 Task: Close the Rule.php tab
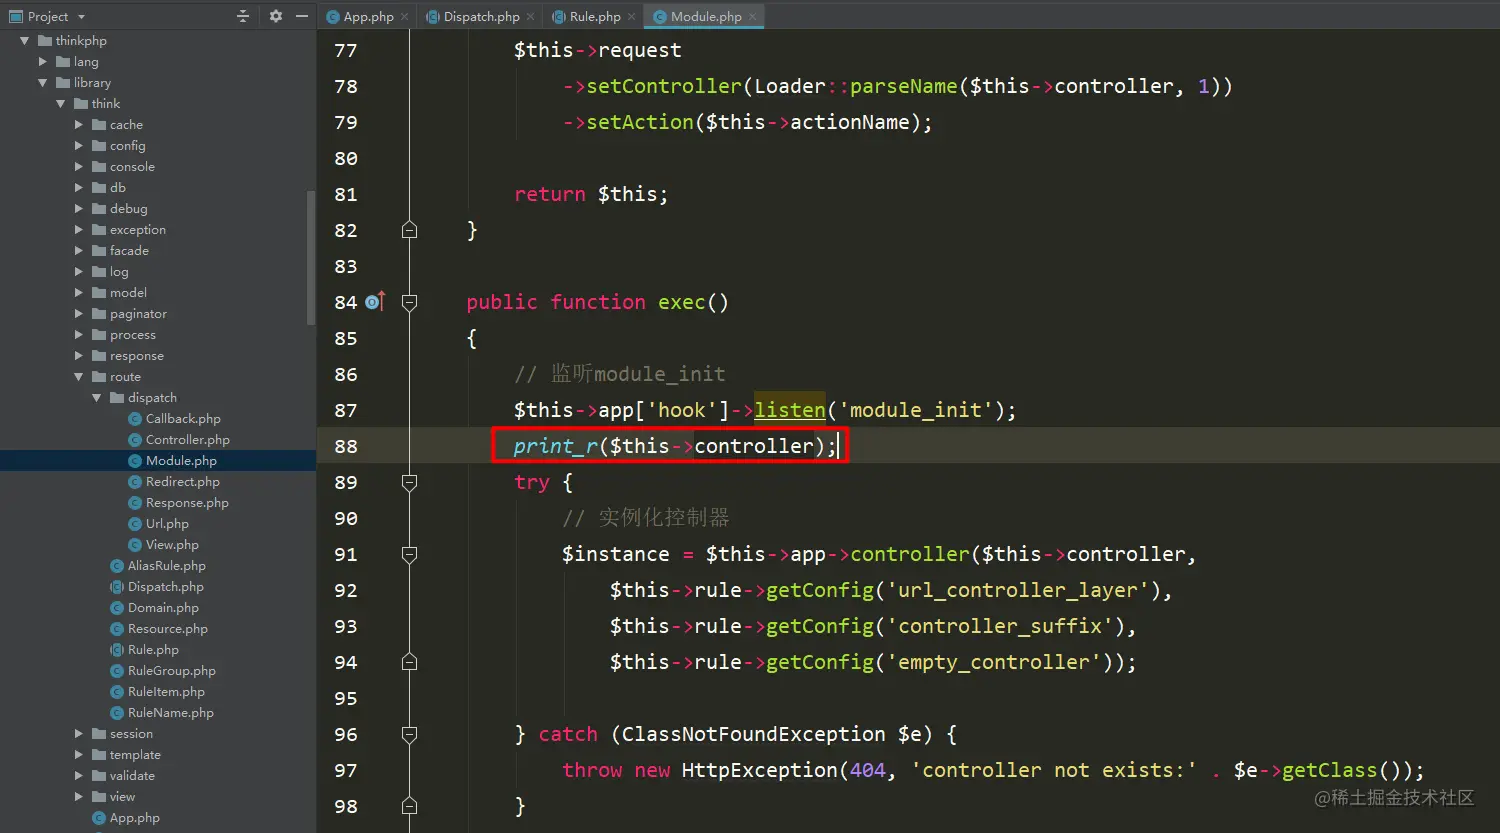pos(632,17)
